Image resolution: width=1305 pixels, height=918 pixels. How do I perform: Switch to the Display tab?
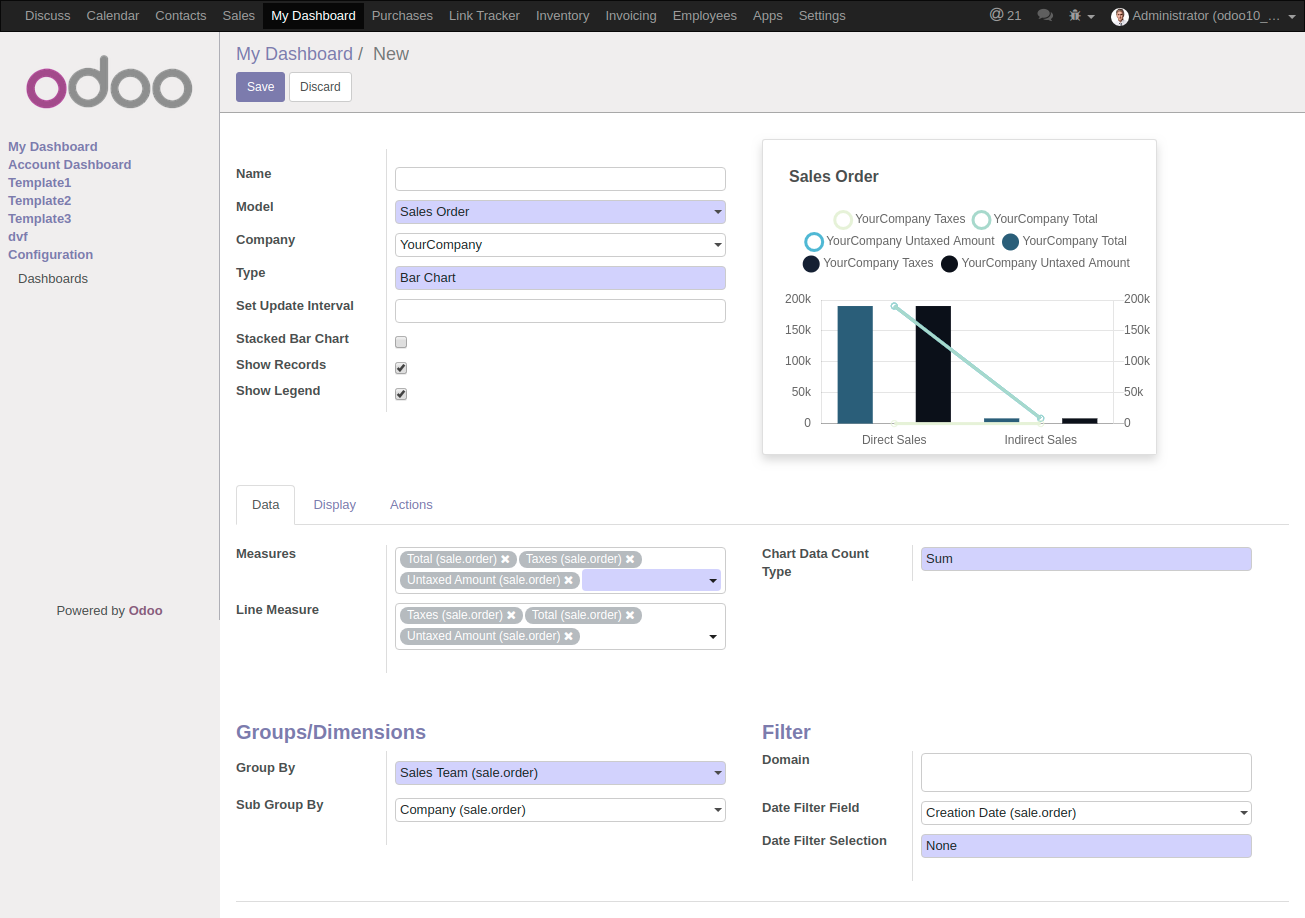click(x=335, y=505)
